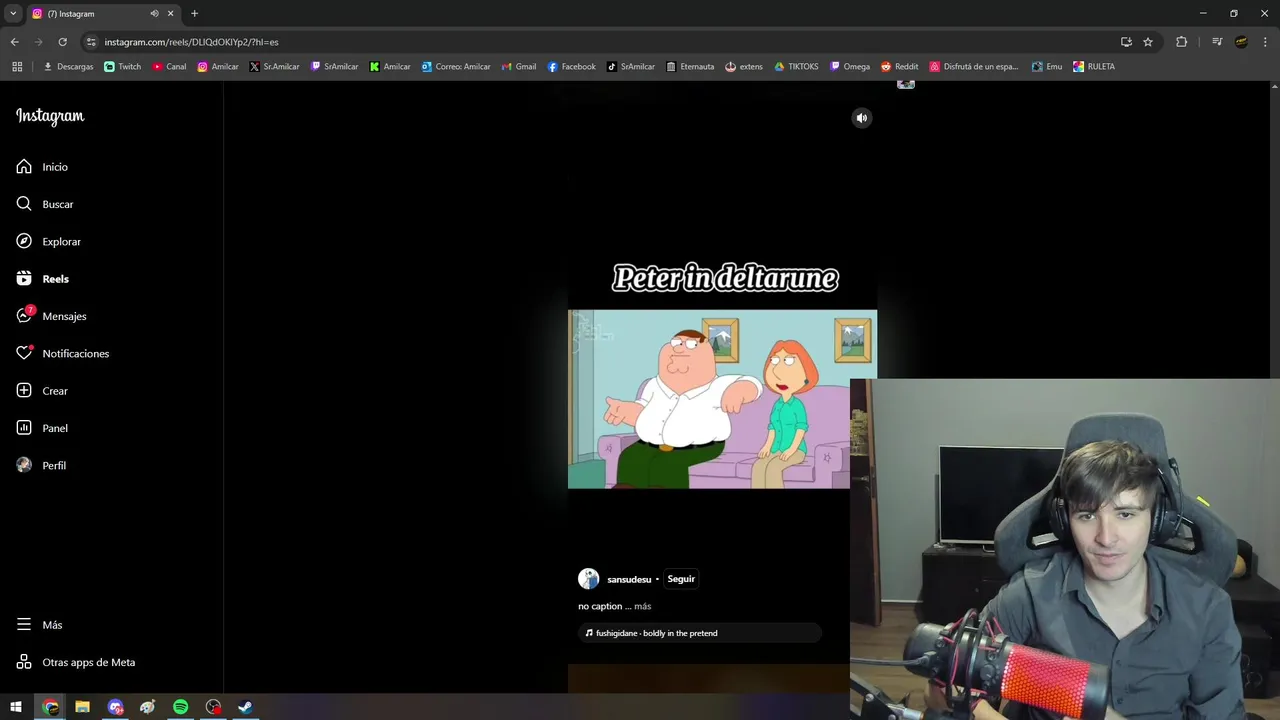
Task: Open the Sr.Amilcar X bookmark
Action: [x=275, y=67]
